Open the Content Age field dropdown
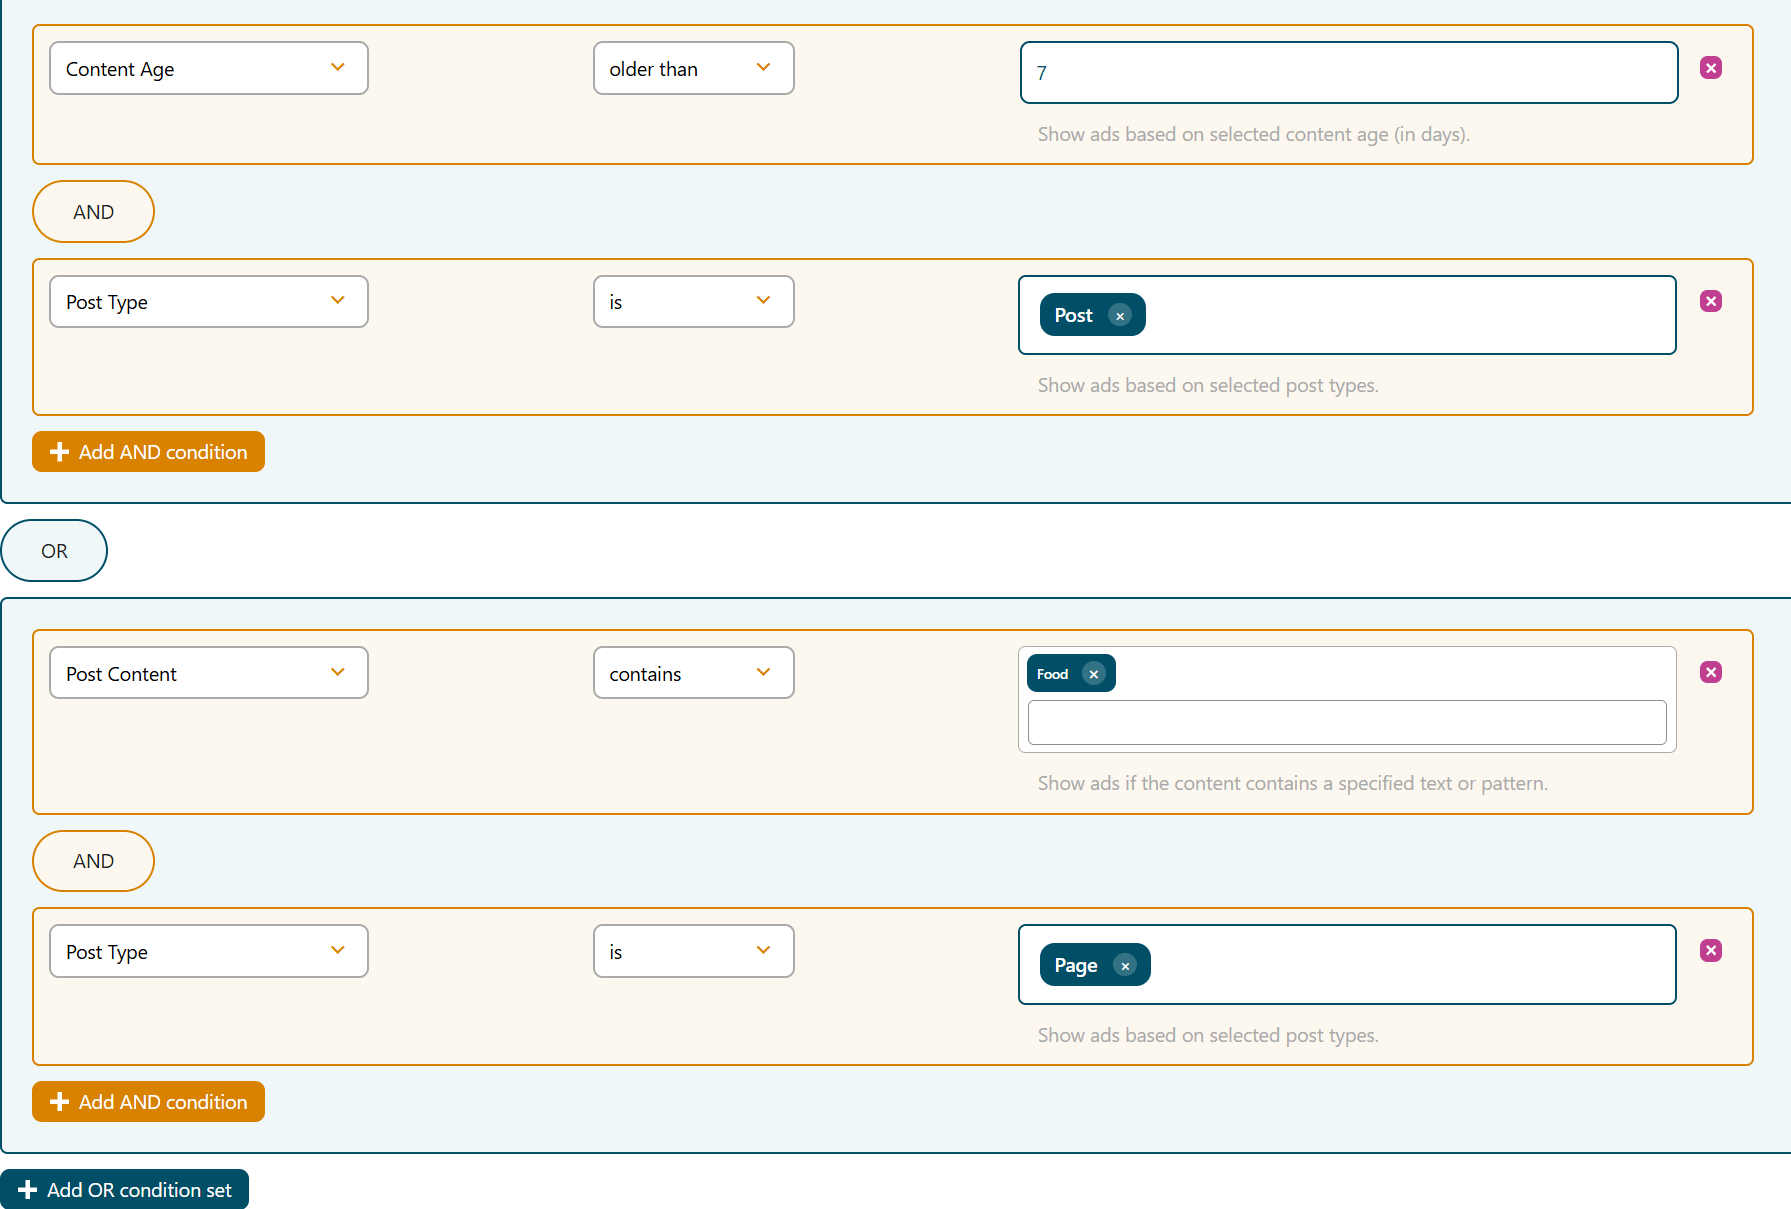This screenshot has height=1209, width=1791. tap(208, 68)
